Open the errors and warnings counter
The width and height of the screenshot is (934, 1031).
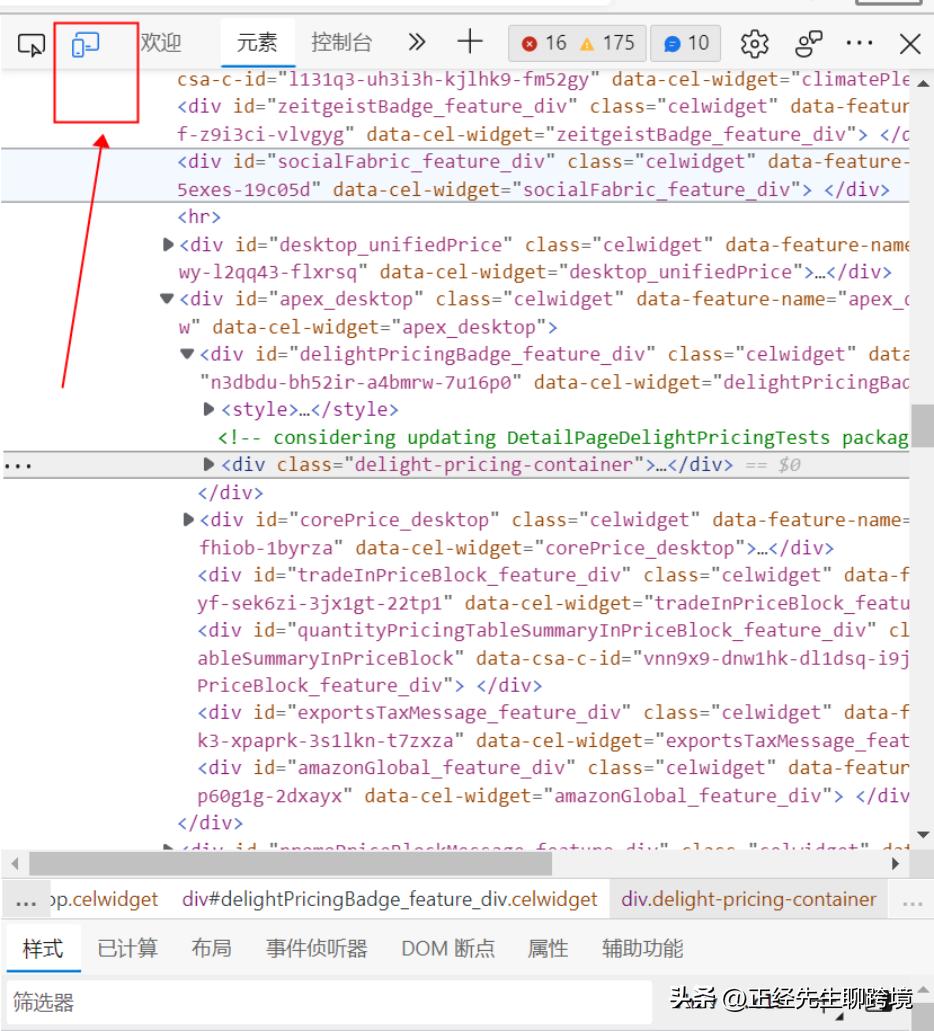point(578,43)
